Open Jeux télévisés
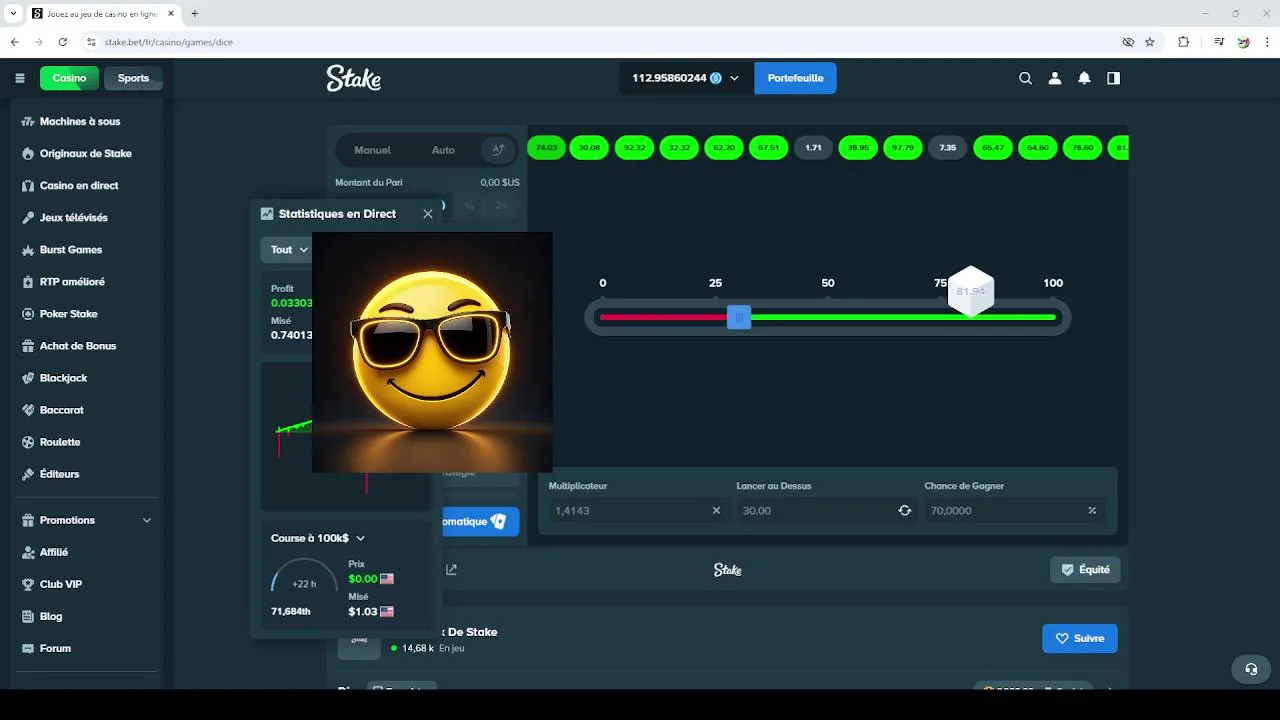This screenshot has height=720, width=1280. coord(74,217)
